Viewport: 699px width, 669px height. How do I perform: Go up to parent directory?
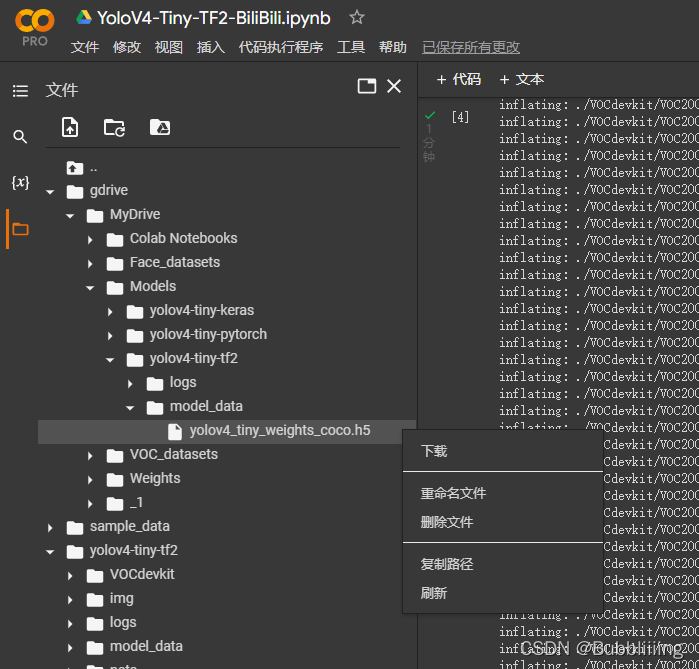tap(75, 168)
